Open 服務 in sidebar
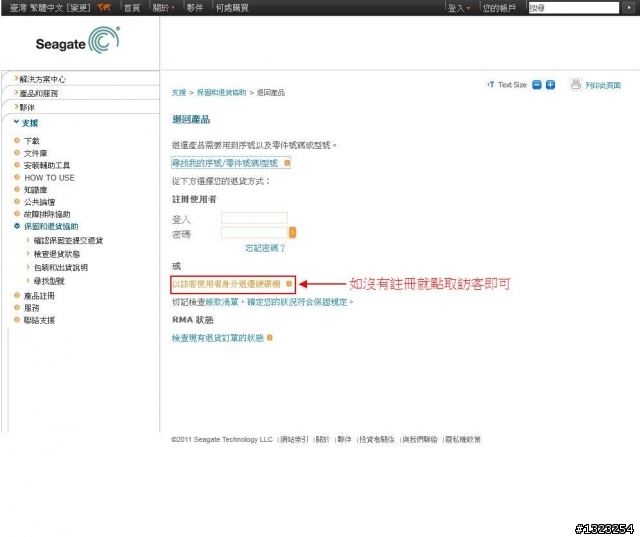The height and width of the screenshot is (537, 640). tap(31, 308)
